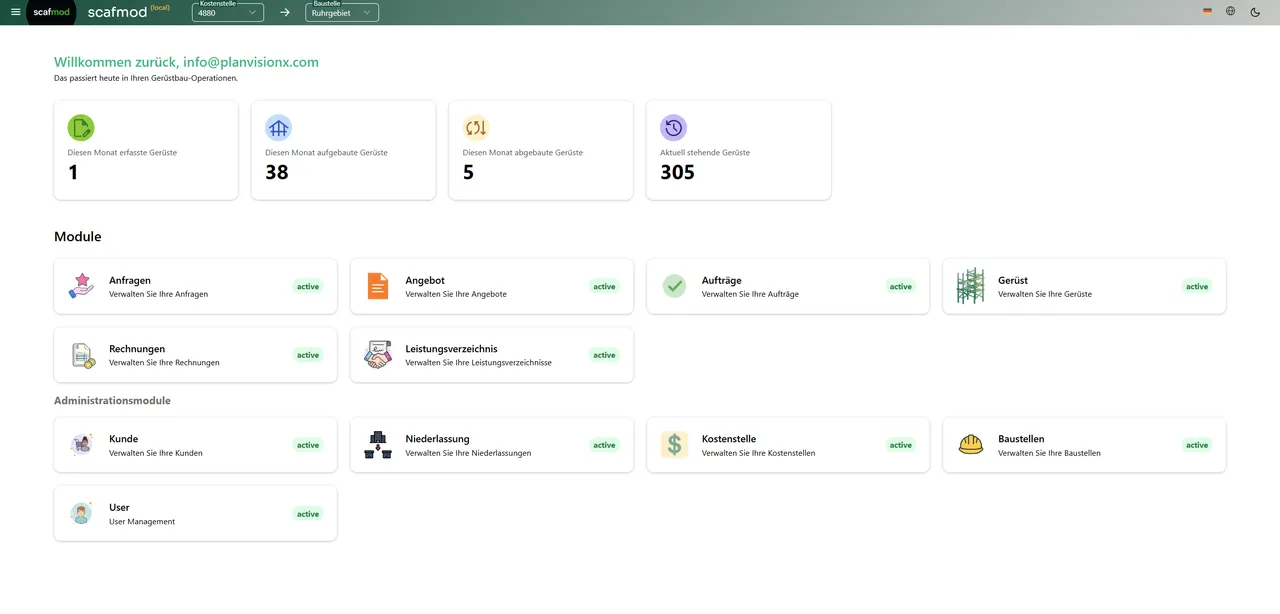1280x614 pixels.
Task: Click the German flag language indicator
Action: (x=1206, y=11)
